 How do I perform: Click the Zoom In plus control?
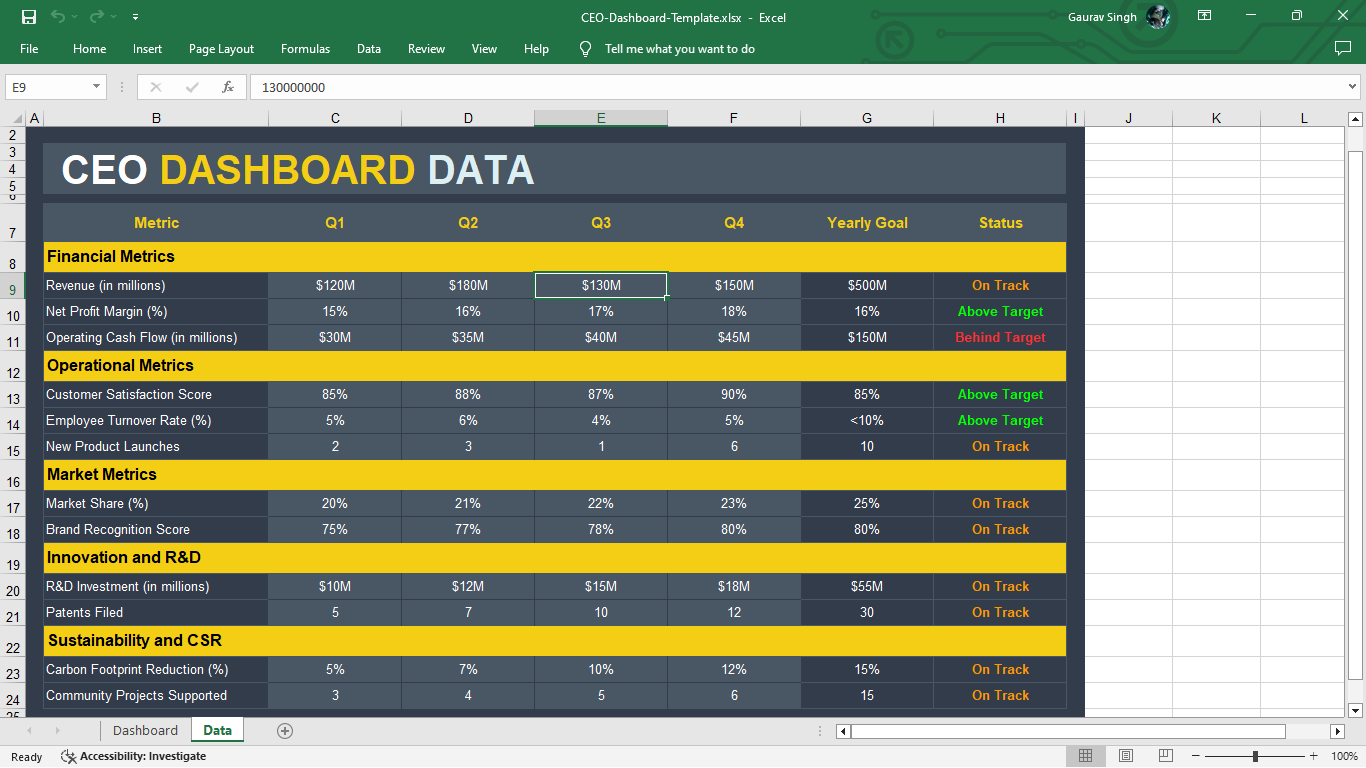1312,756
